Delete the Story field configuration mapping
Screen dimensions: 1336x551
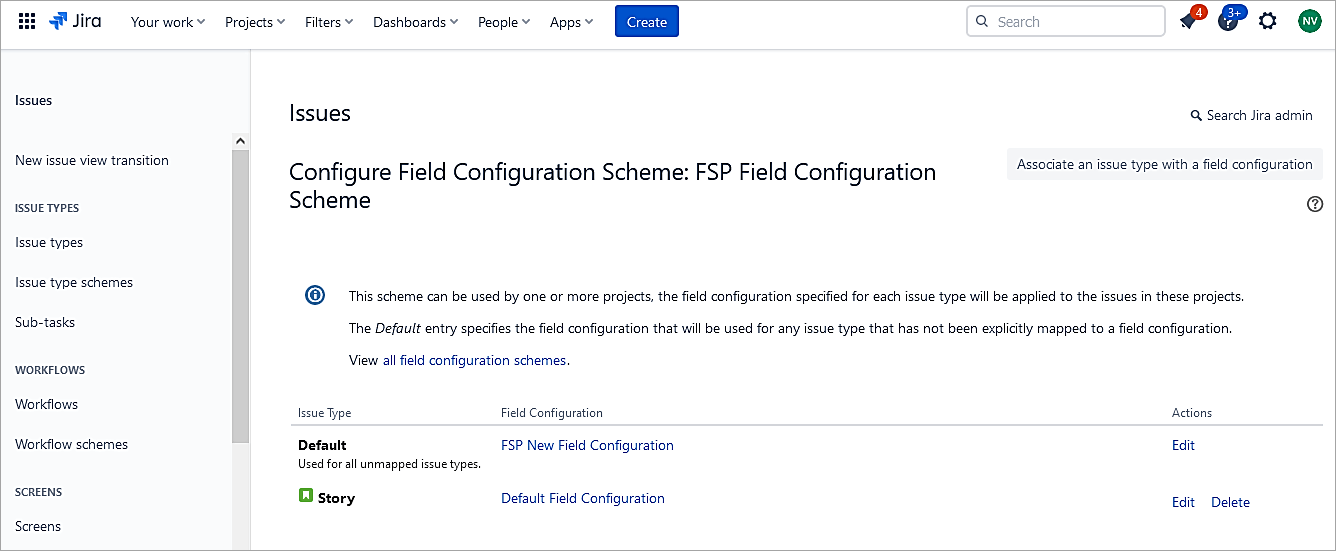1230,502
